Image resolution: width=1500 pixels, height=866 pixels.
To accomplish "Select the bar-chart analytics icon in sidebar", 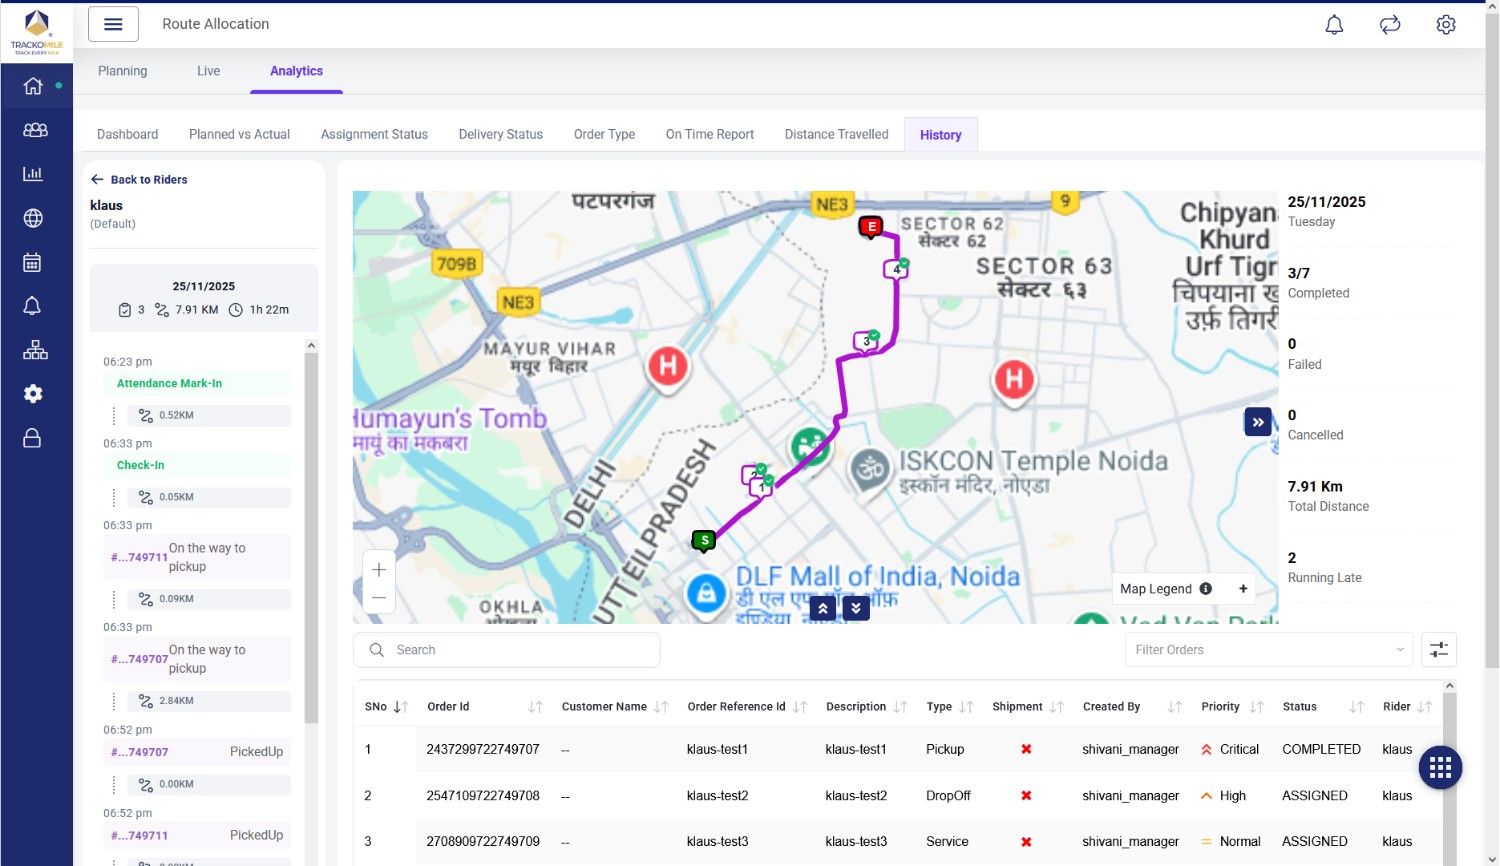I will pyautogui.click(x=34, y=173).
